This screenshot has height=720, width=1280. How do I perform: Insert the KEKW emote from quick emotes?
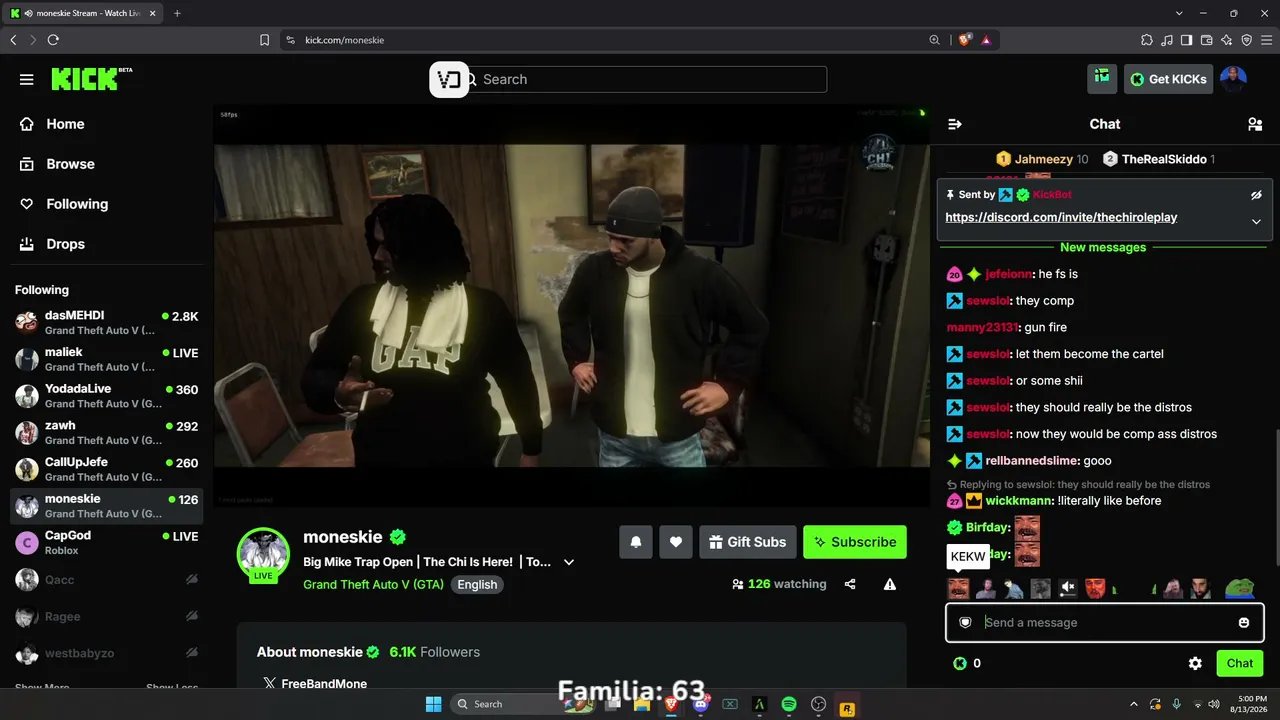[958, 588]
